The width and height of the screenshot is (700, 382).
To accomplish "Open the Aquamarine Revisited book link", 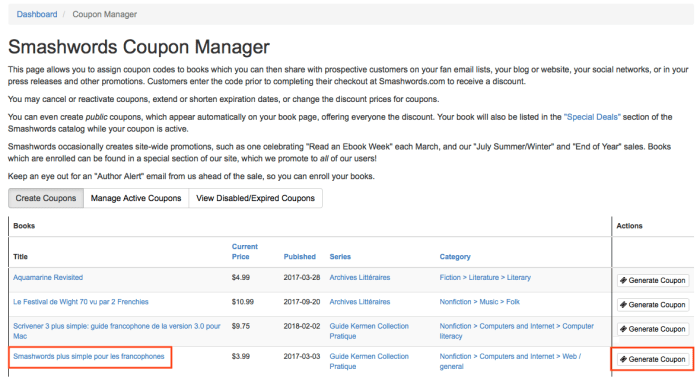I will pyautogui.click(x=48, y=277).
